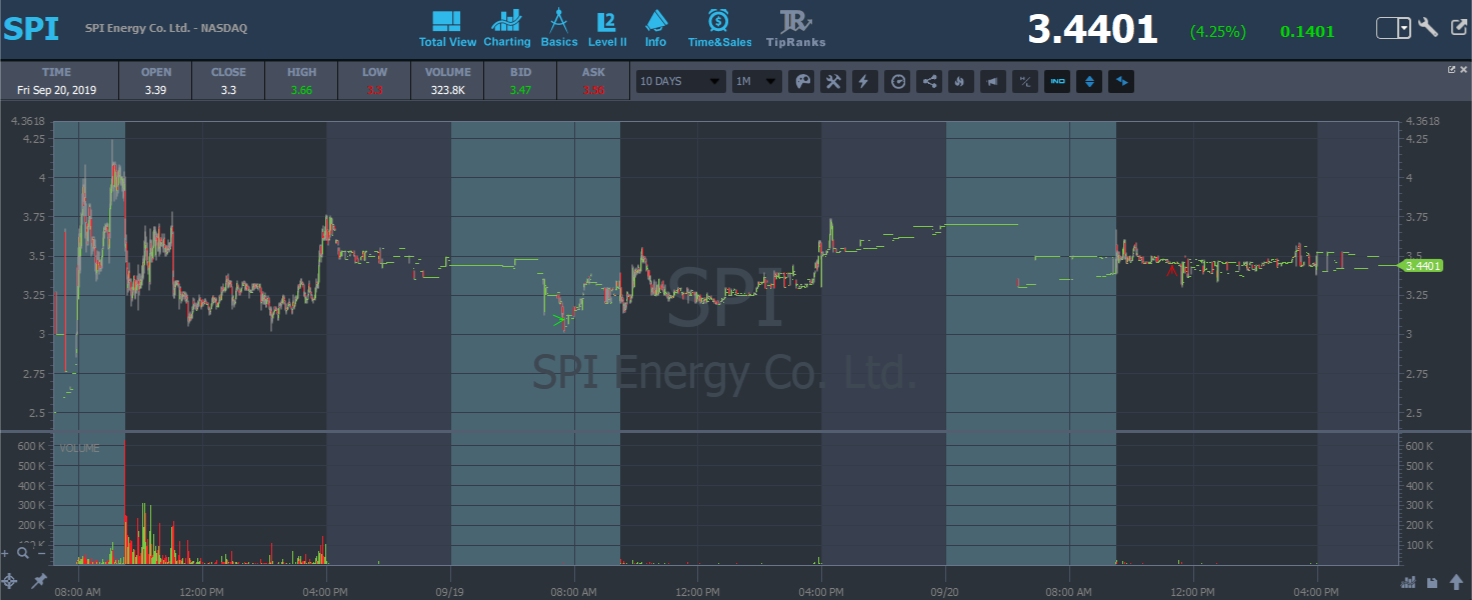This screenshot has height=600, width=1472.
Task: Expand the 10 DAYS range dropdown
Action: tap(680, 82)
